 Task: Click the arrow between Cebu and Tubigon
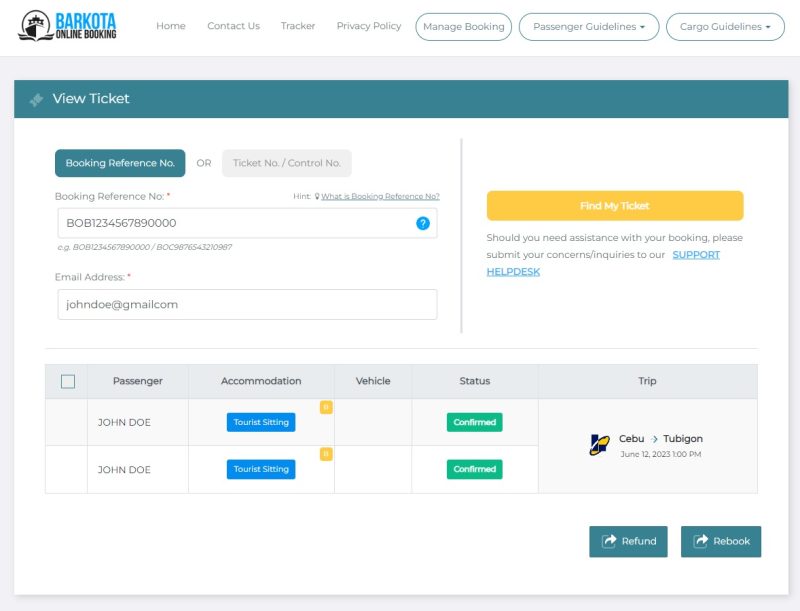click(x=655, y=439)
